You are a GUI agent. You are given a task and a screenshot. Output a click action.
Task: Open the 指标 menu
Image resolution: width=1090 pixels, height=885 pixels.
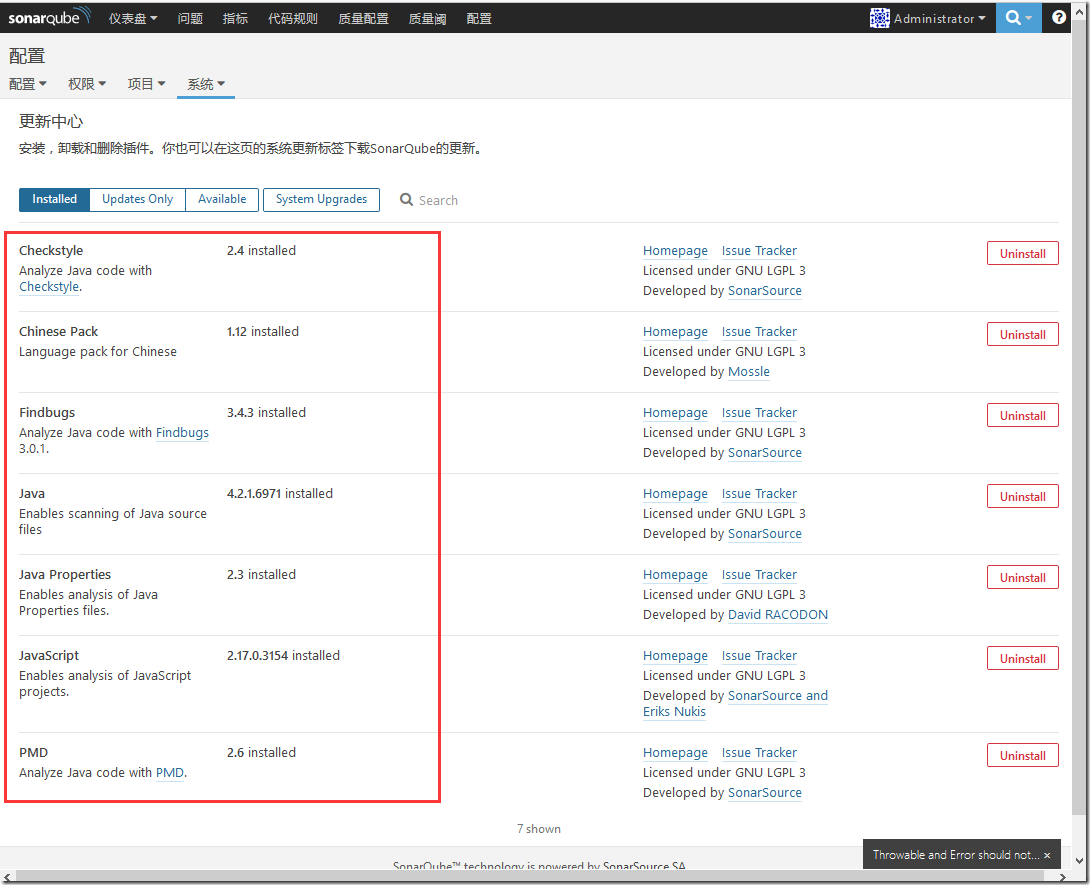(235, 19)
